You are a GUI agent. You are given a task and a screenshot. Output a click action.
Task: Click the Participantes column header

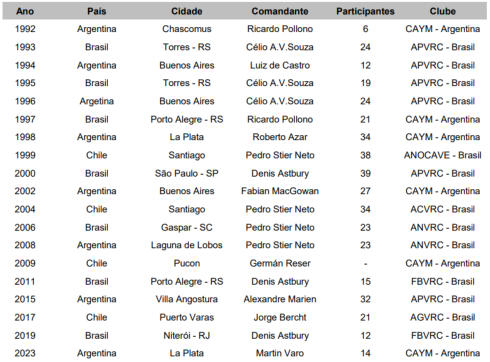[x=365, y=11]
